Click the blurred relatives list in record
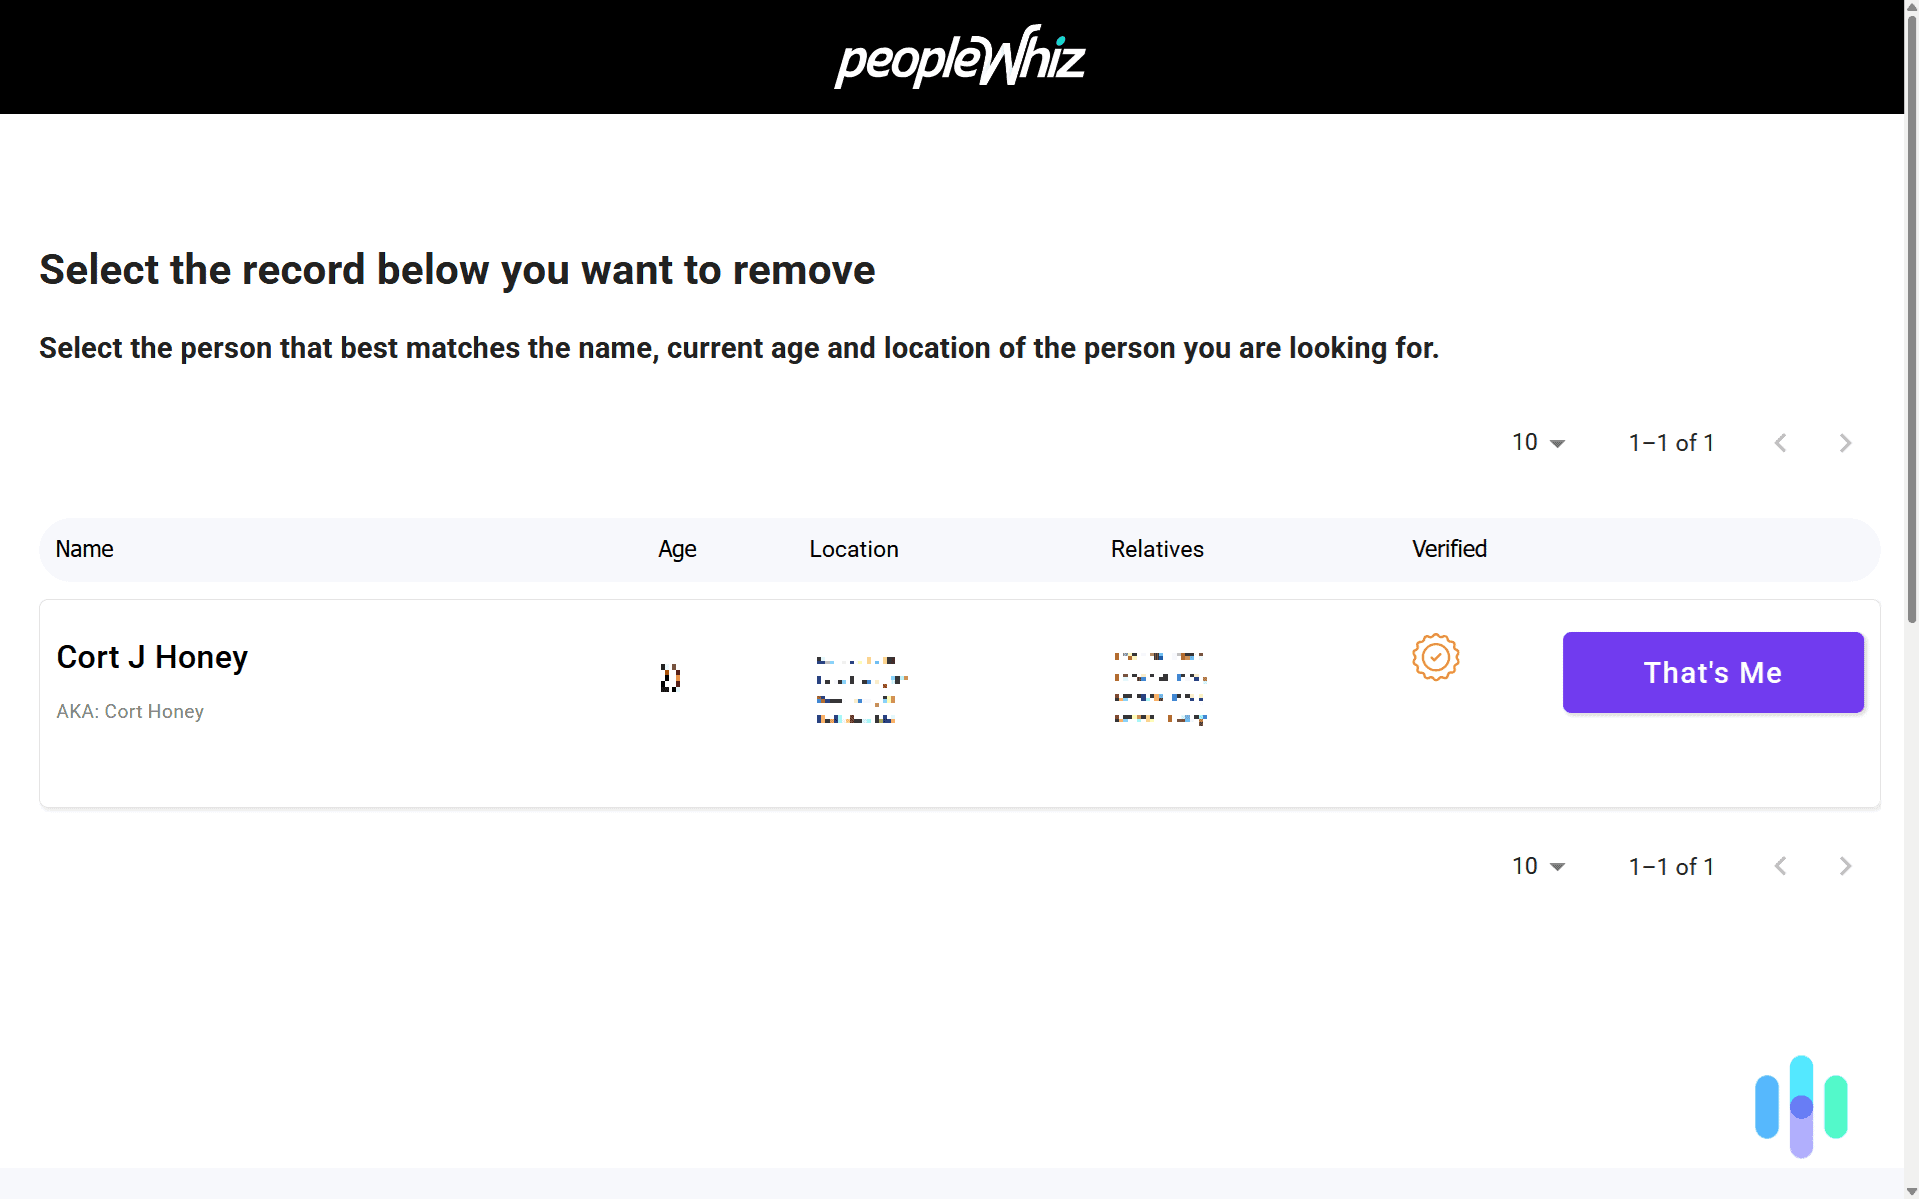 pos(1160,688)
